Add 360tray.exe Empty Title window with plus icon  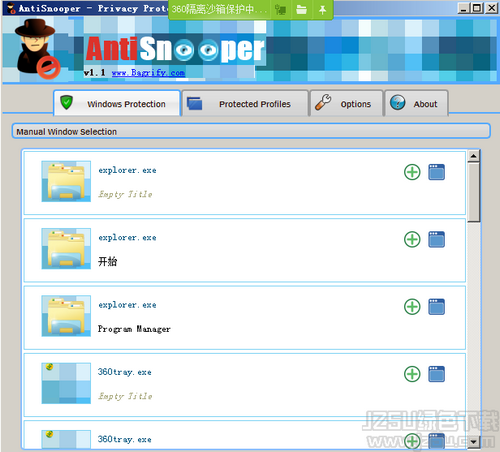coord(412,374)
